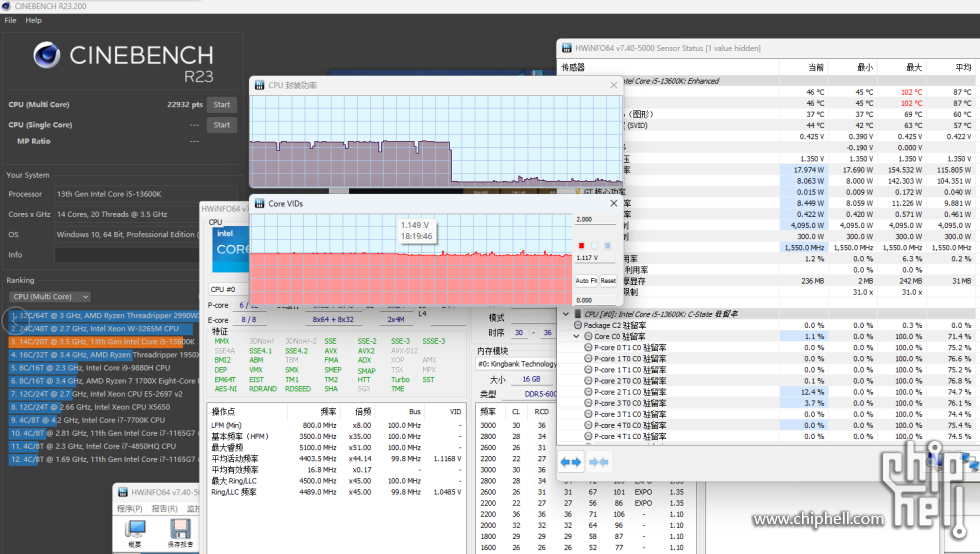
Task: Select ranking entry 12 11th Gen Core i7-1165G7 1.69 GHz
Action: (x=102, y=459)
